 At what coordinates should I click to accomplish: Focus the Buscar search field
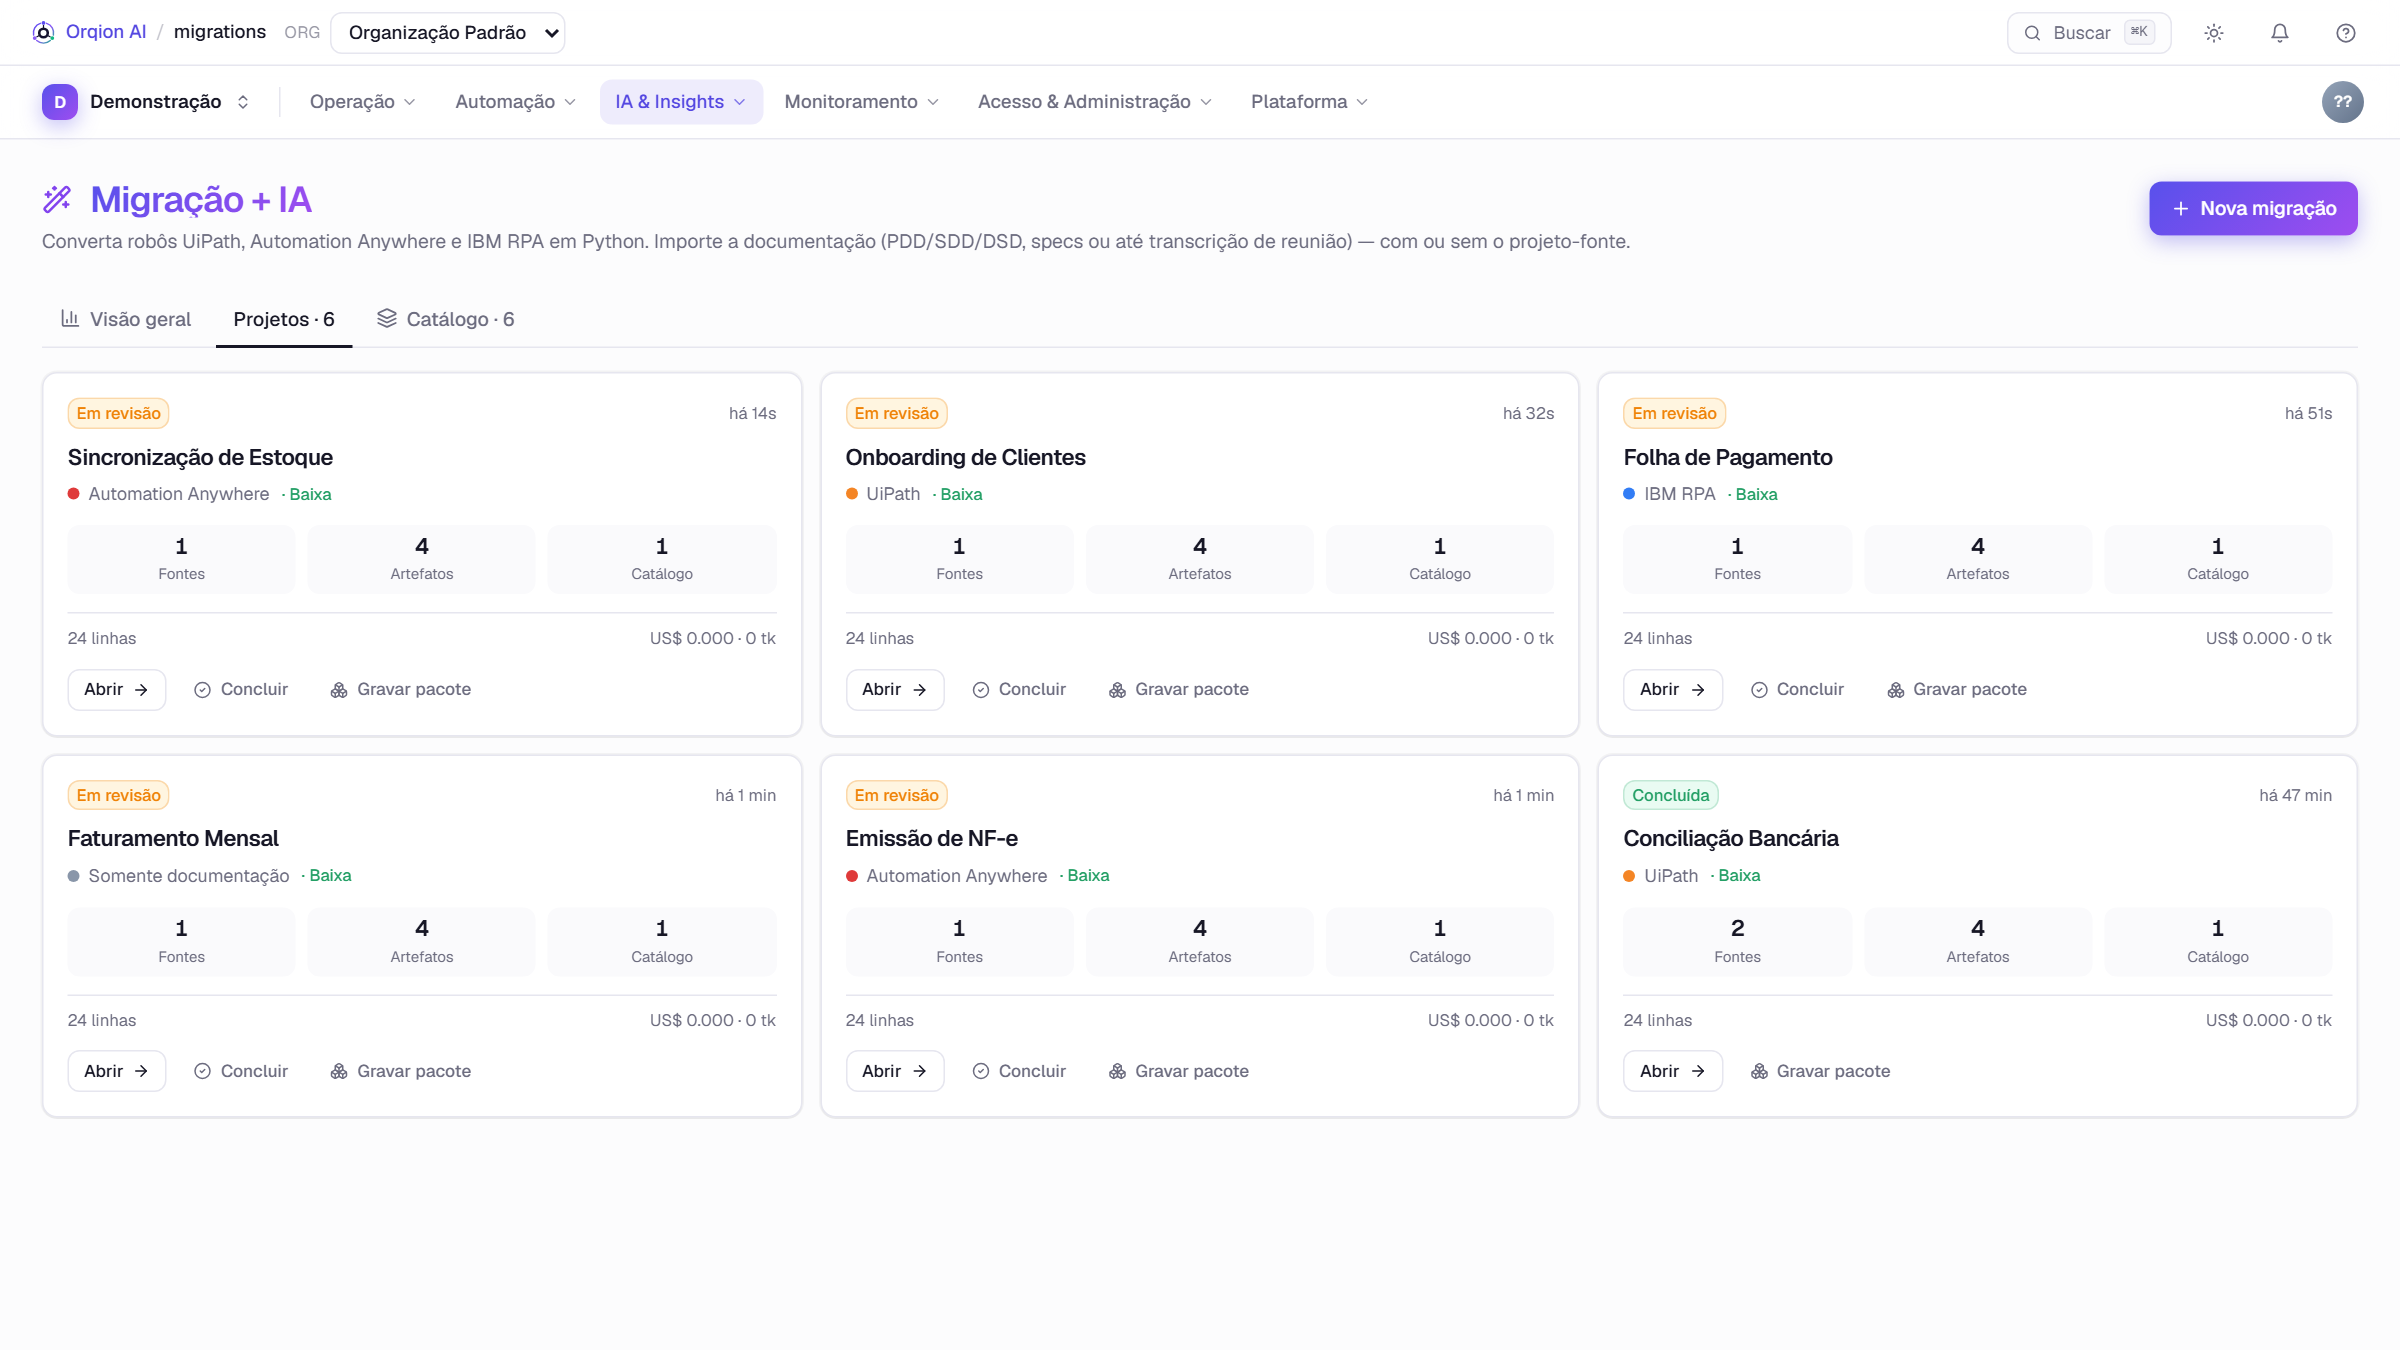coord(2089,33)
